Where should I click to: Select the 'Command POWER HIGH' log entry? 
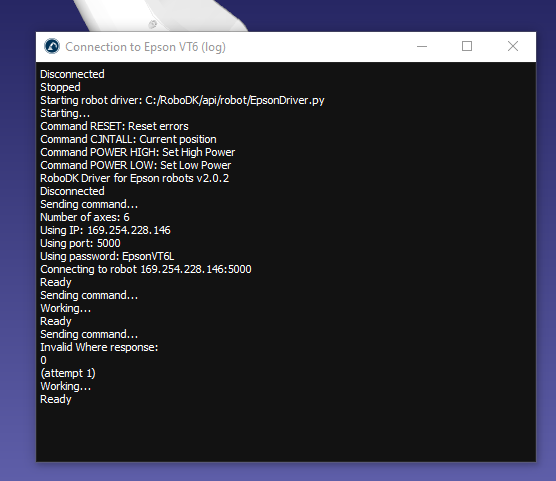tap(138, 153)
